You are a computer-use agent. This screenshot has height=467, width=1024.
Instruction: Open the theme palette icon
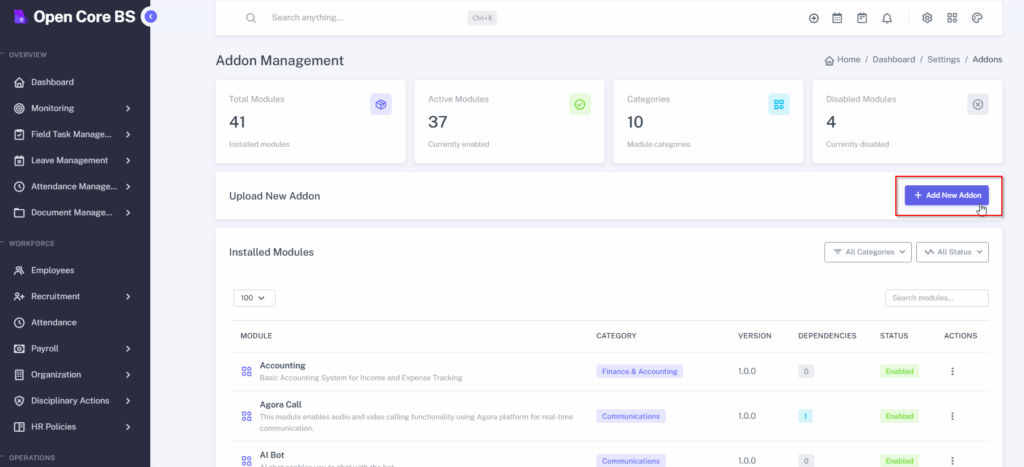click(x=977, y=18)
